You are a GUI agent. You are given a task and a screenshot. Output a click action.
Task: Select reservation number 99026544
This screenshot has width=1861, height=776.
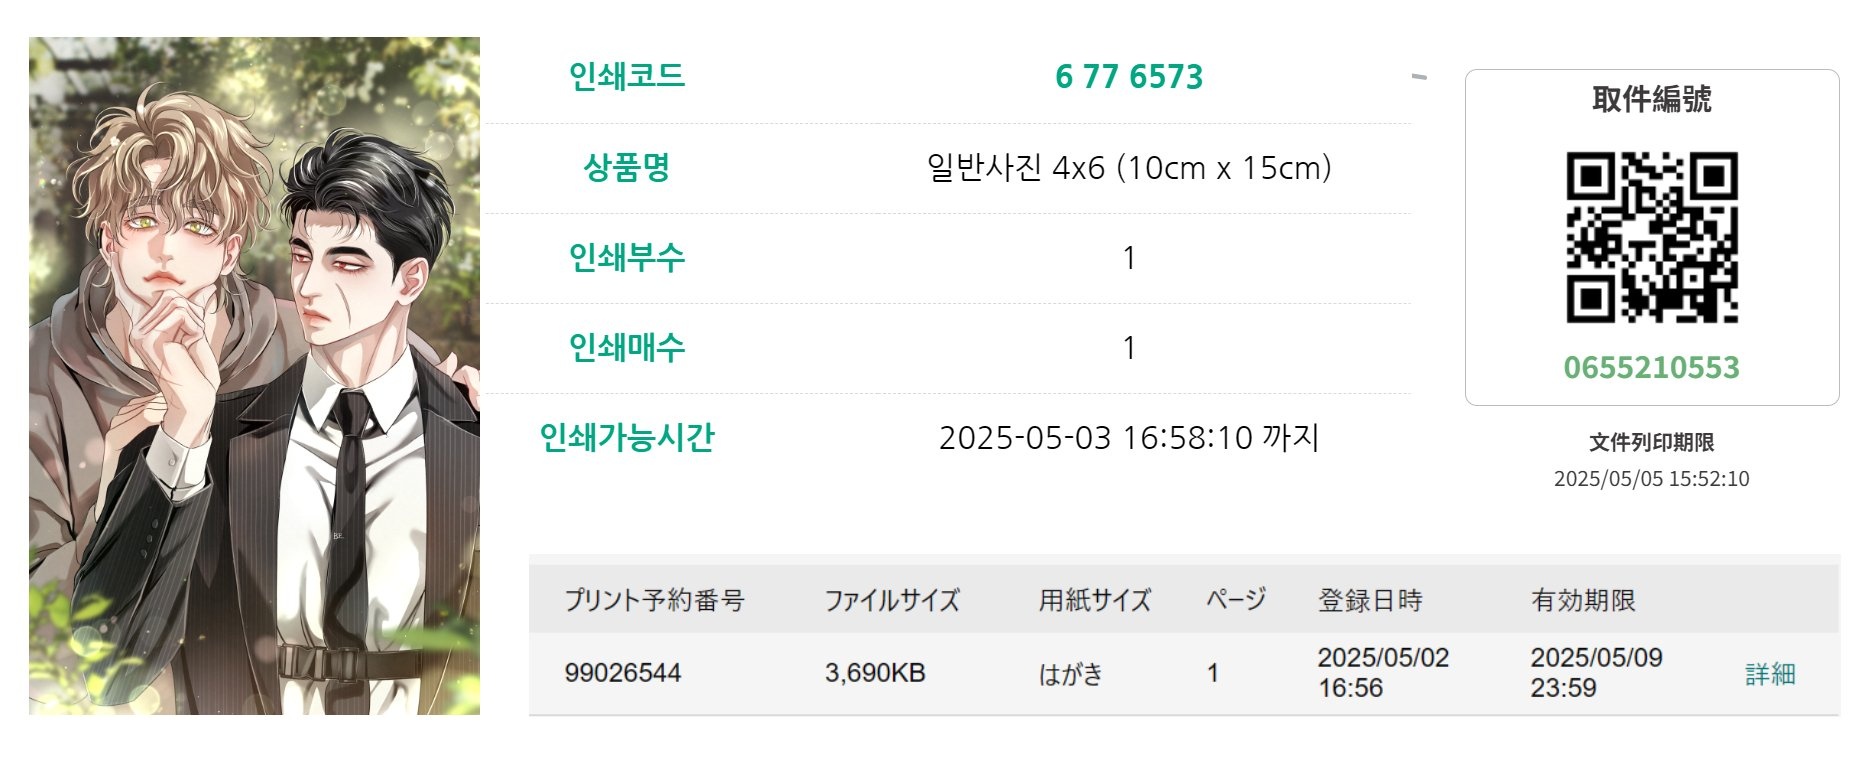pos(623,673)
